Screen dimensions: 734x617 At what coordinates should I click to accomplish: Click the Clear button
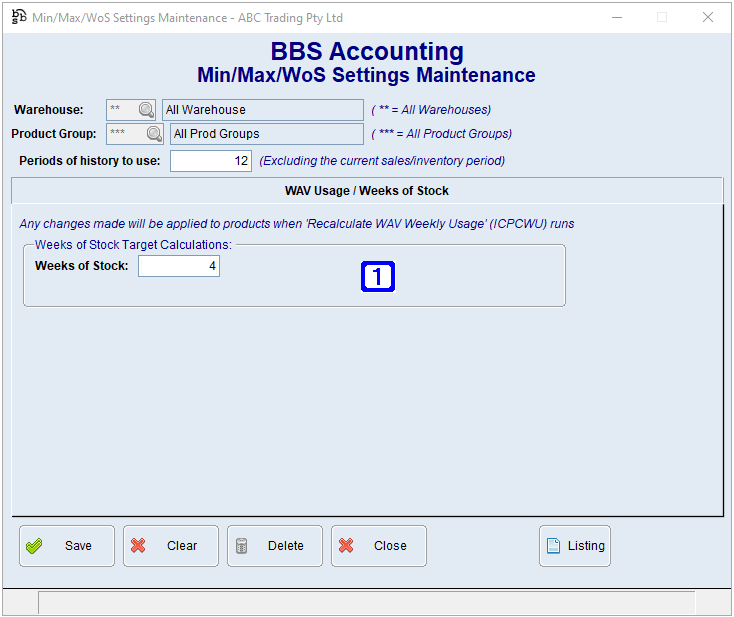tap(171, 546)
